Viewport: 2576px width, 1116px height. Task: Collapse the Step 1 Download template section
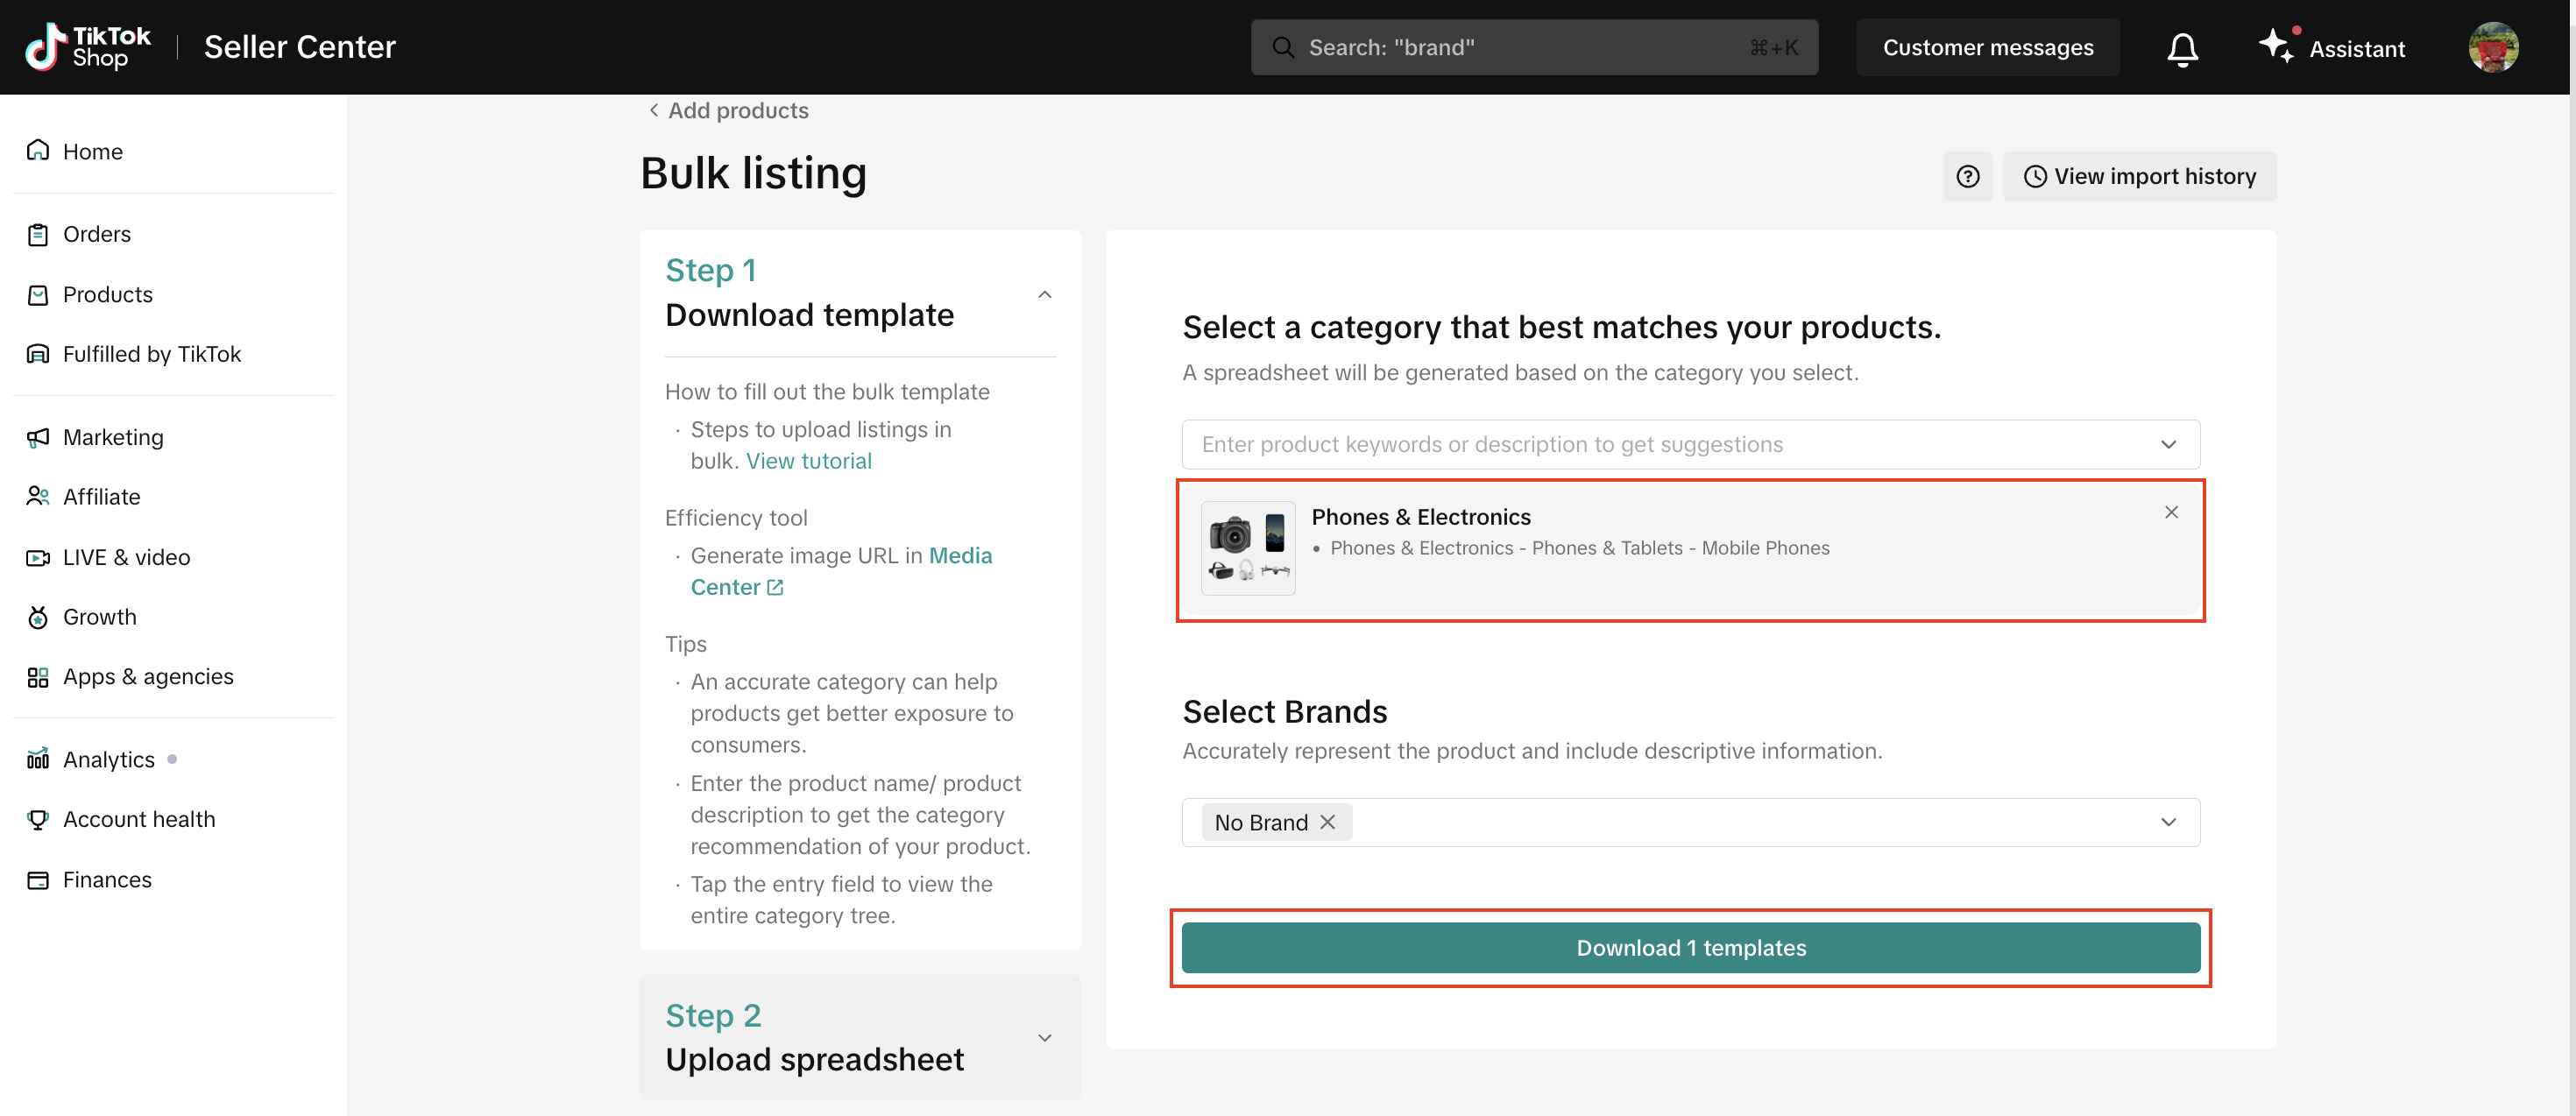coord(1044,294)
